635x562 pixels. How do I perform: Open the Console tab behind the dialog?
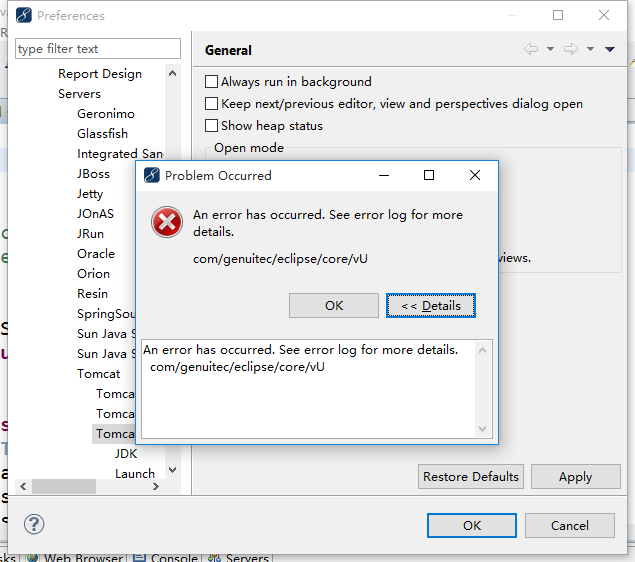point(165,558)
